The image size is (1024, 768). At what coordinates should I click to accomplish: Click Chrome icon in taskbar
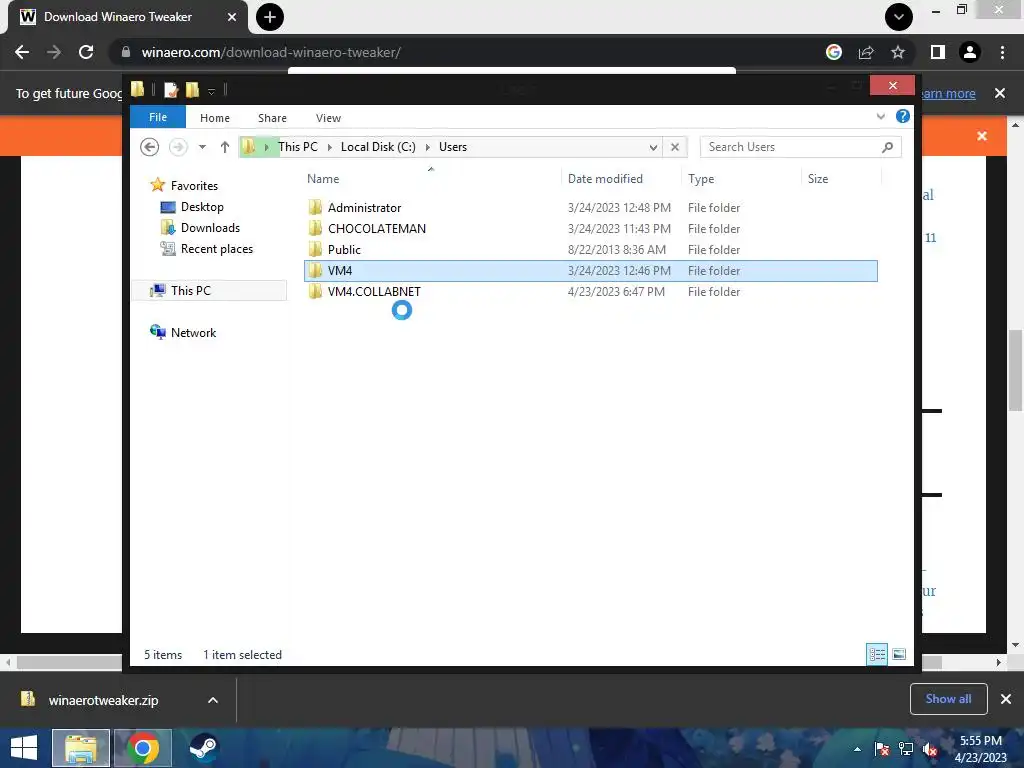[x=143, y=748]
